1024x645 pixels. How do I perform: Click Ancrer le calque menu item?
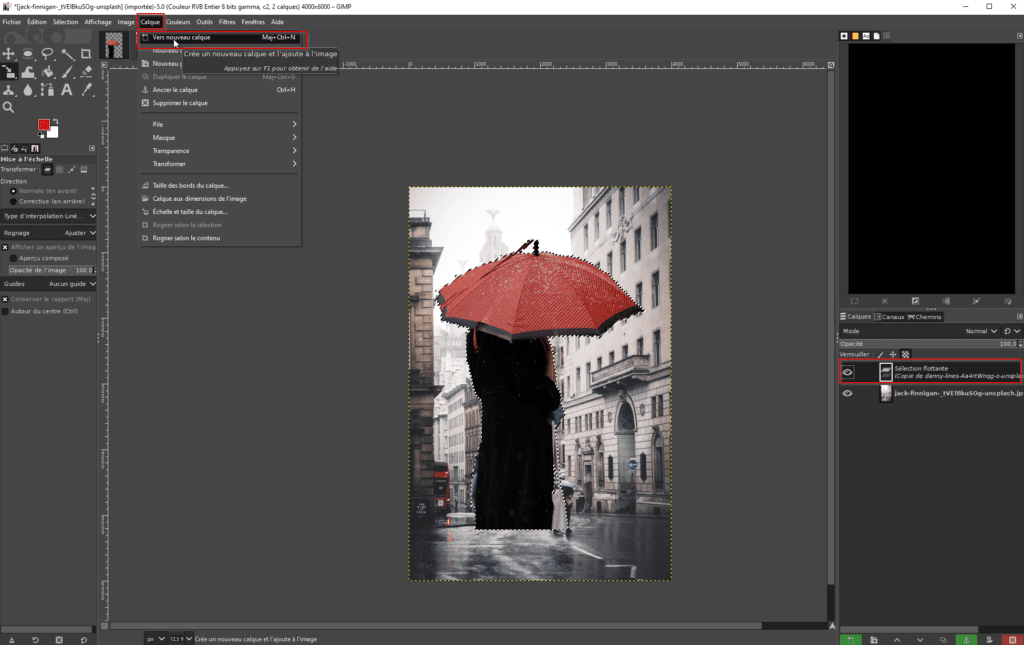click(x=175, y=90)
